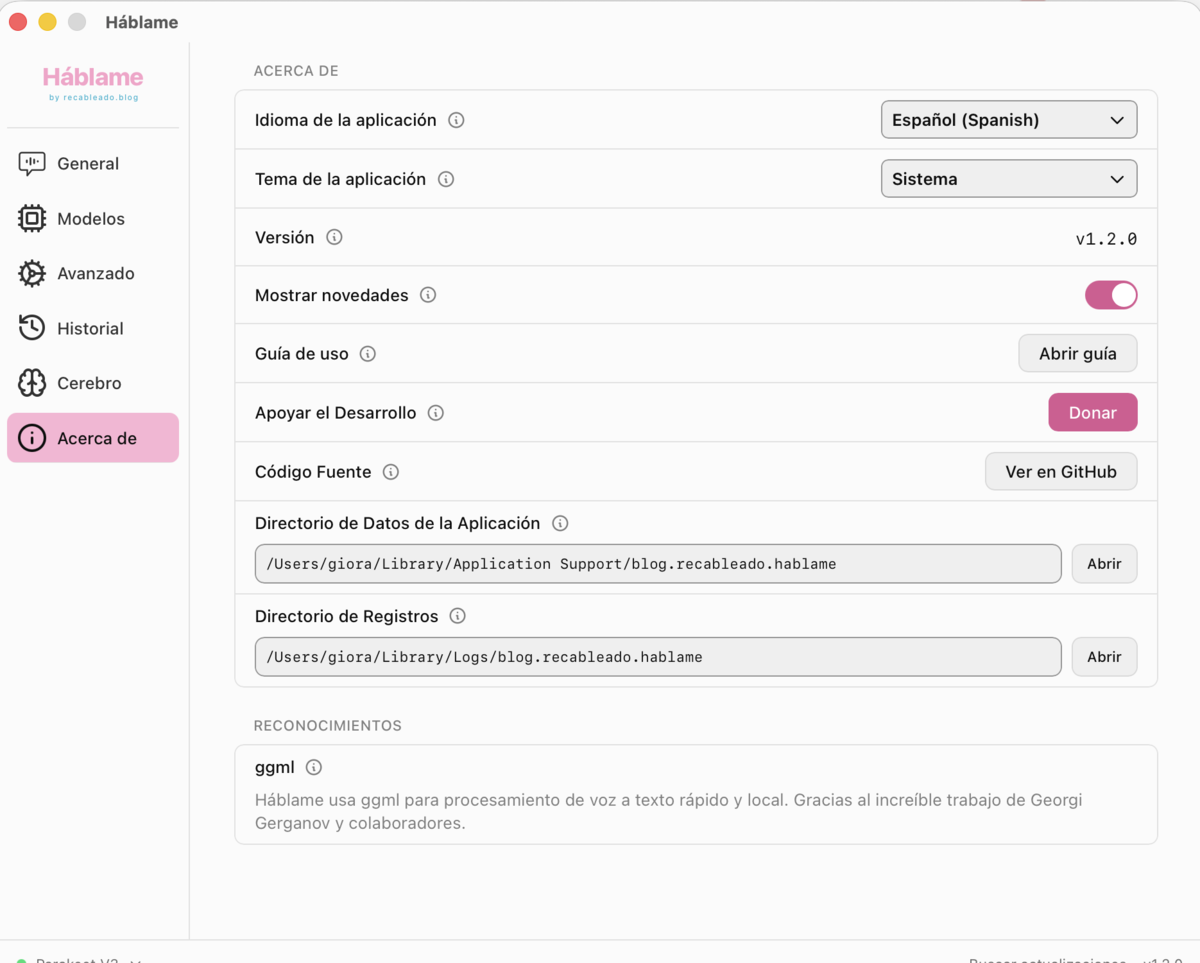The width and height of the screenshot is (1200, 963).
Task: Click the Ver en GitHub button
Action: click(x=1061, y=472)
